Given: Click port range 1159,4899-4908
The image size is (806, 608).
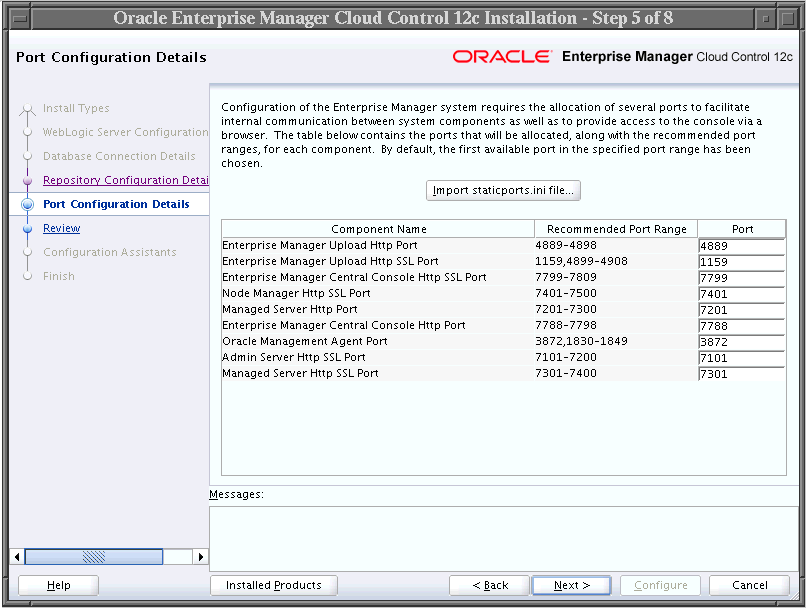Looking at the screenshot, I should [581, 262].
